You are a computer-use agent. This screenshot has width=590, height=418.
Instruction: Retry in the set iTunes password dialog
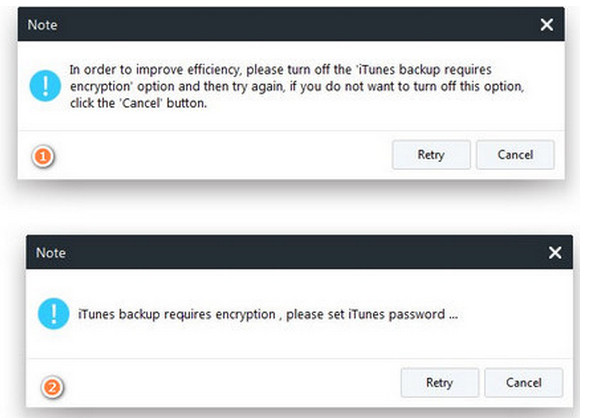point(439,383)
